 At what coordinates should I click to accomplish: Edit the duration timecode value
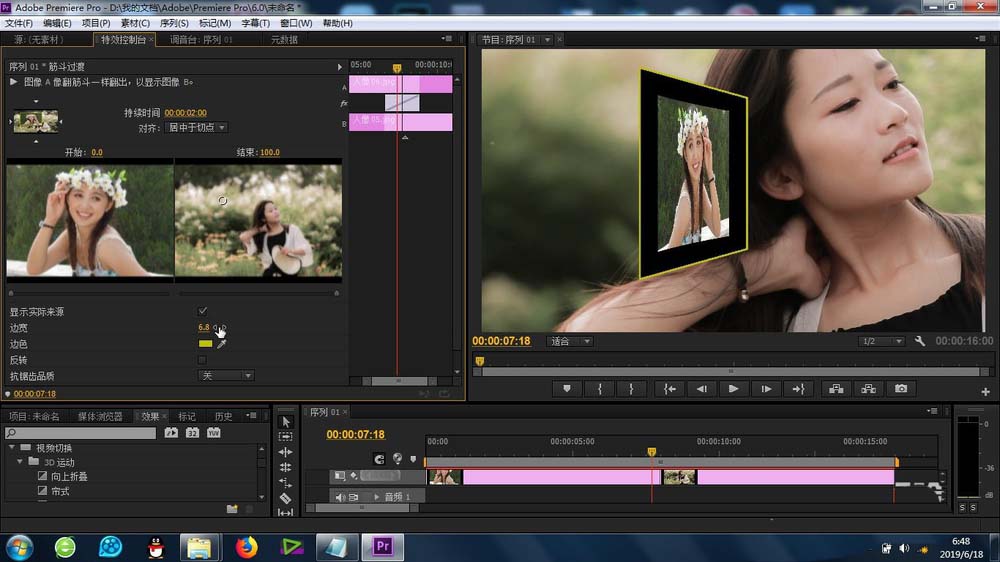pyautogui.click(x=186, y=113)
